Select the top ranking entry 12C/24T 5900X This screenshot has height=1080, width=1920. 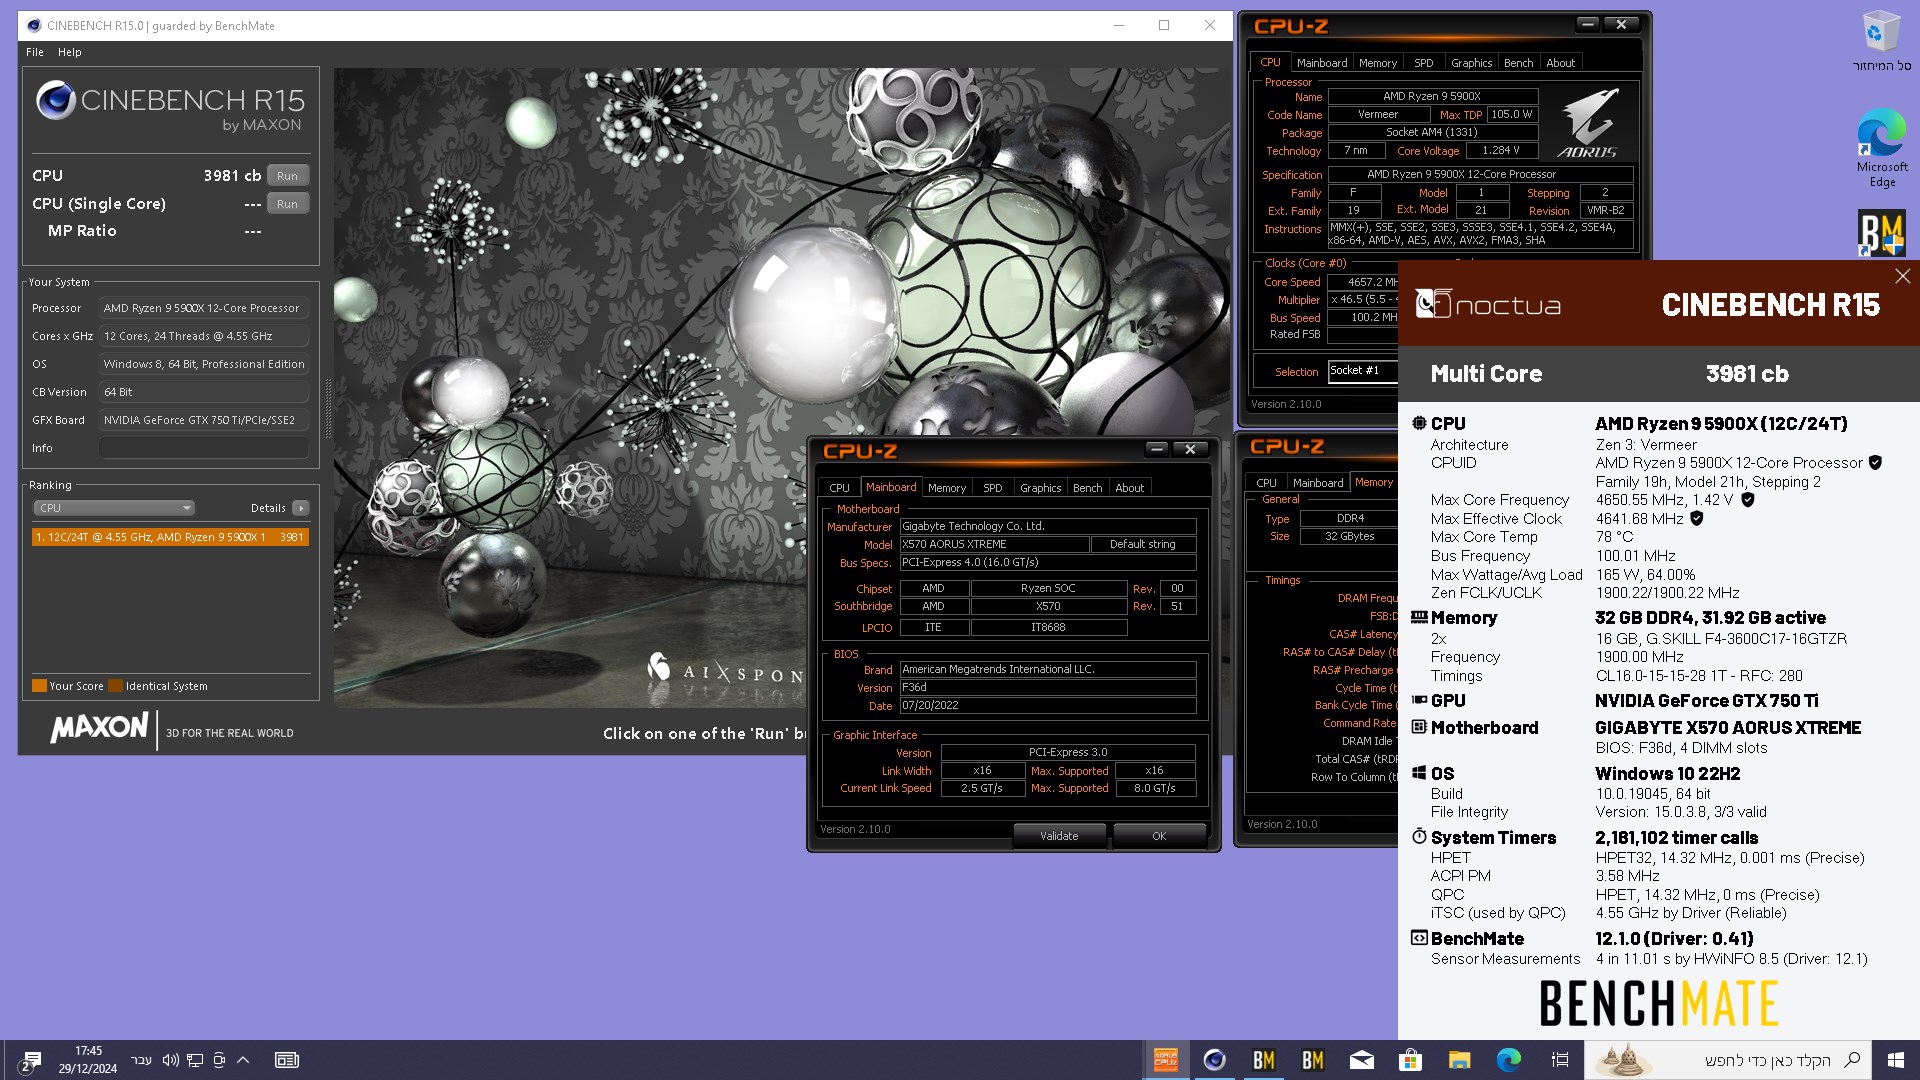click(170, 537)
